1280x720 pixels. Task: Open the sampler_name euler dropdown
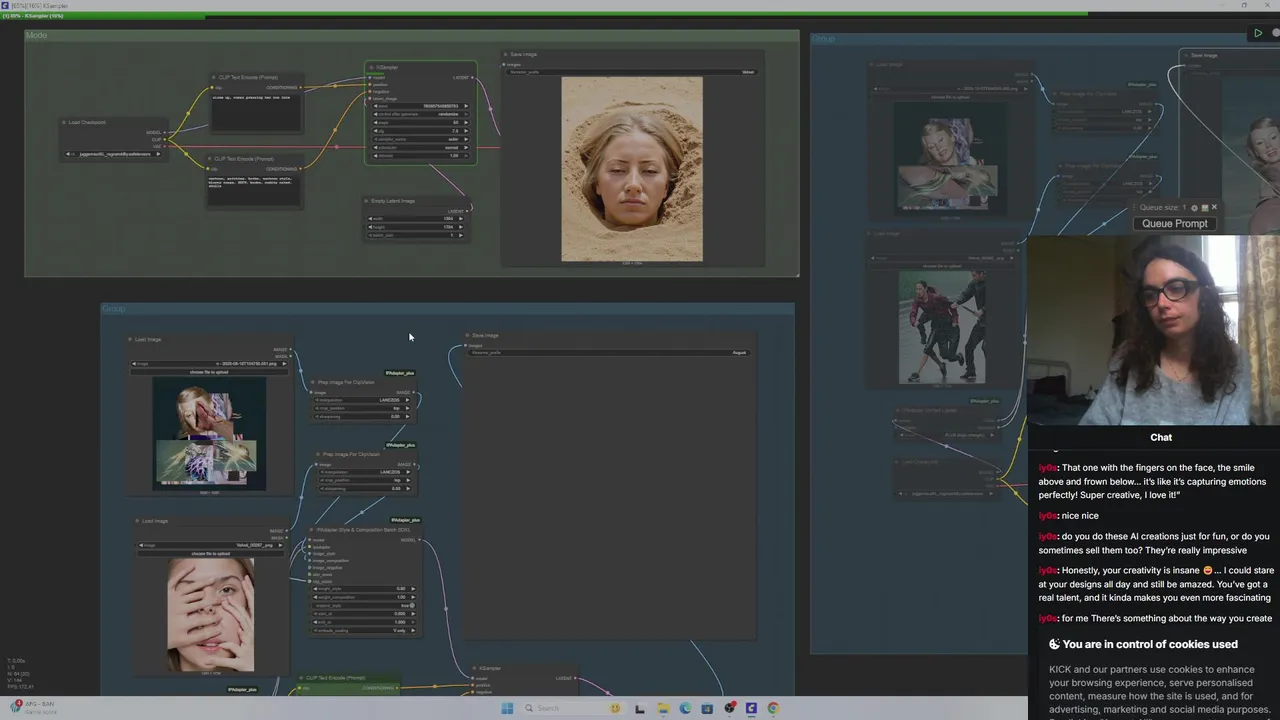click(x=420, y=139)
